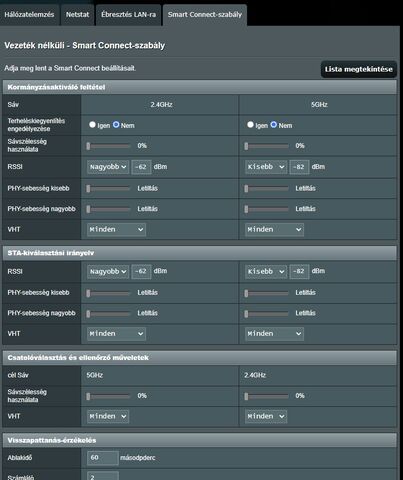This screenshot has height=480, width=403.
Task: Click the -82 dBm field in STA-kiválasztási section
Action: coord(299,271)
